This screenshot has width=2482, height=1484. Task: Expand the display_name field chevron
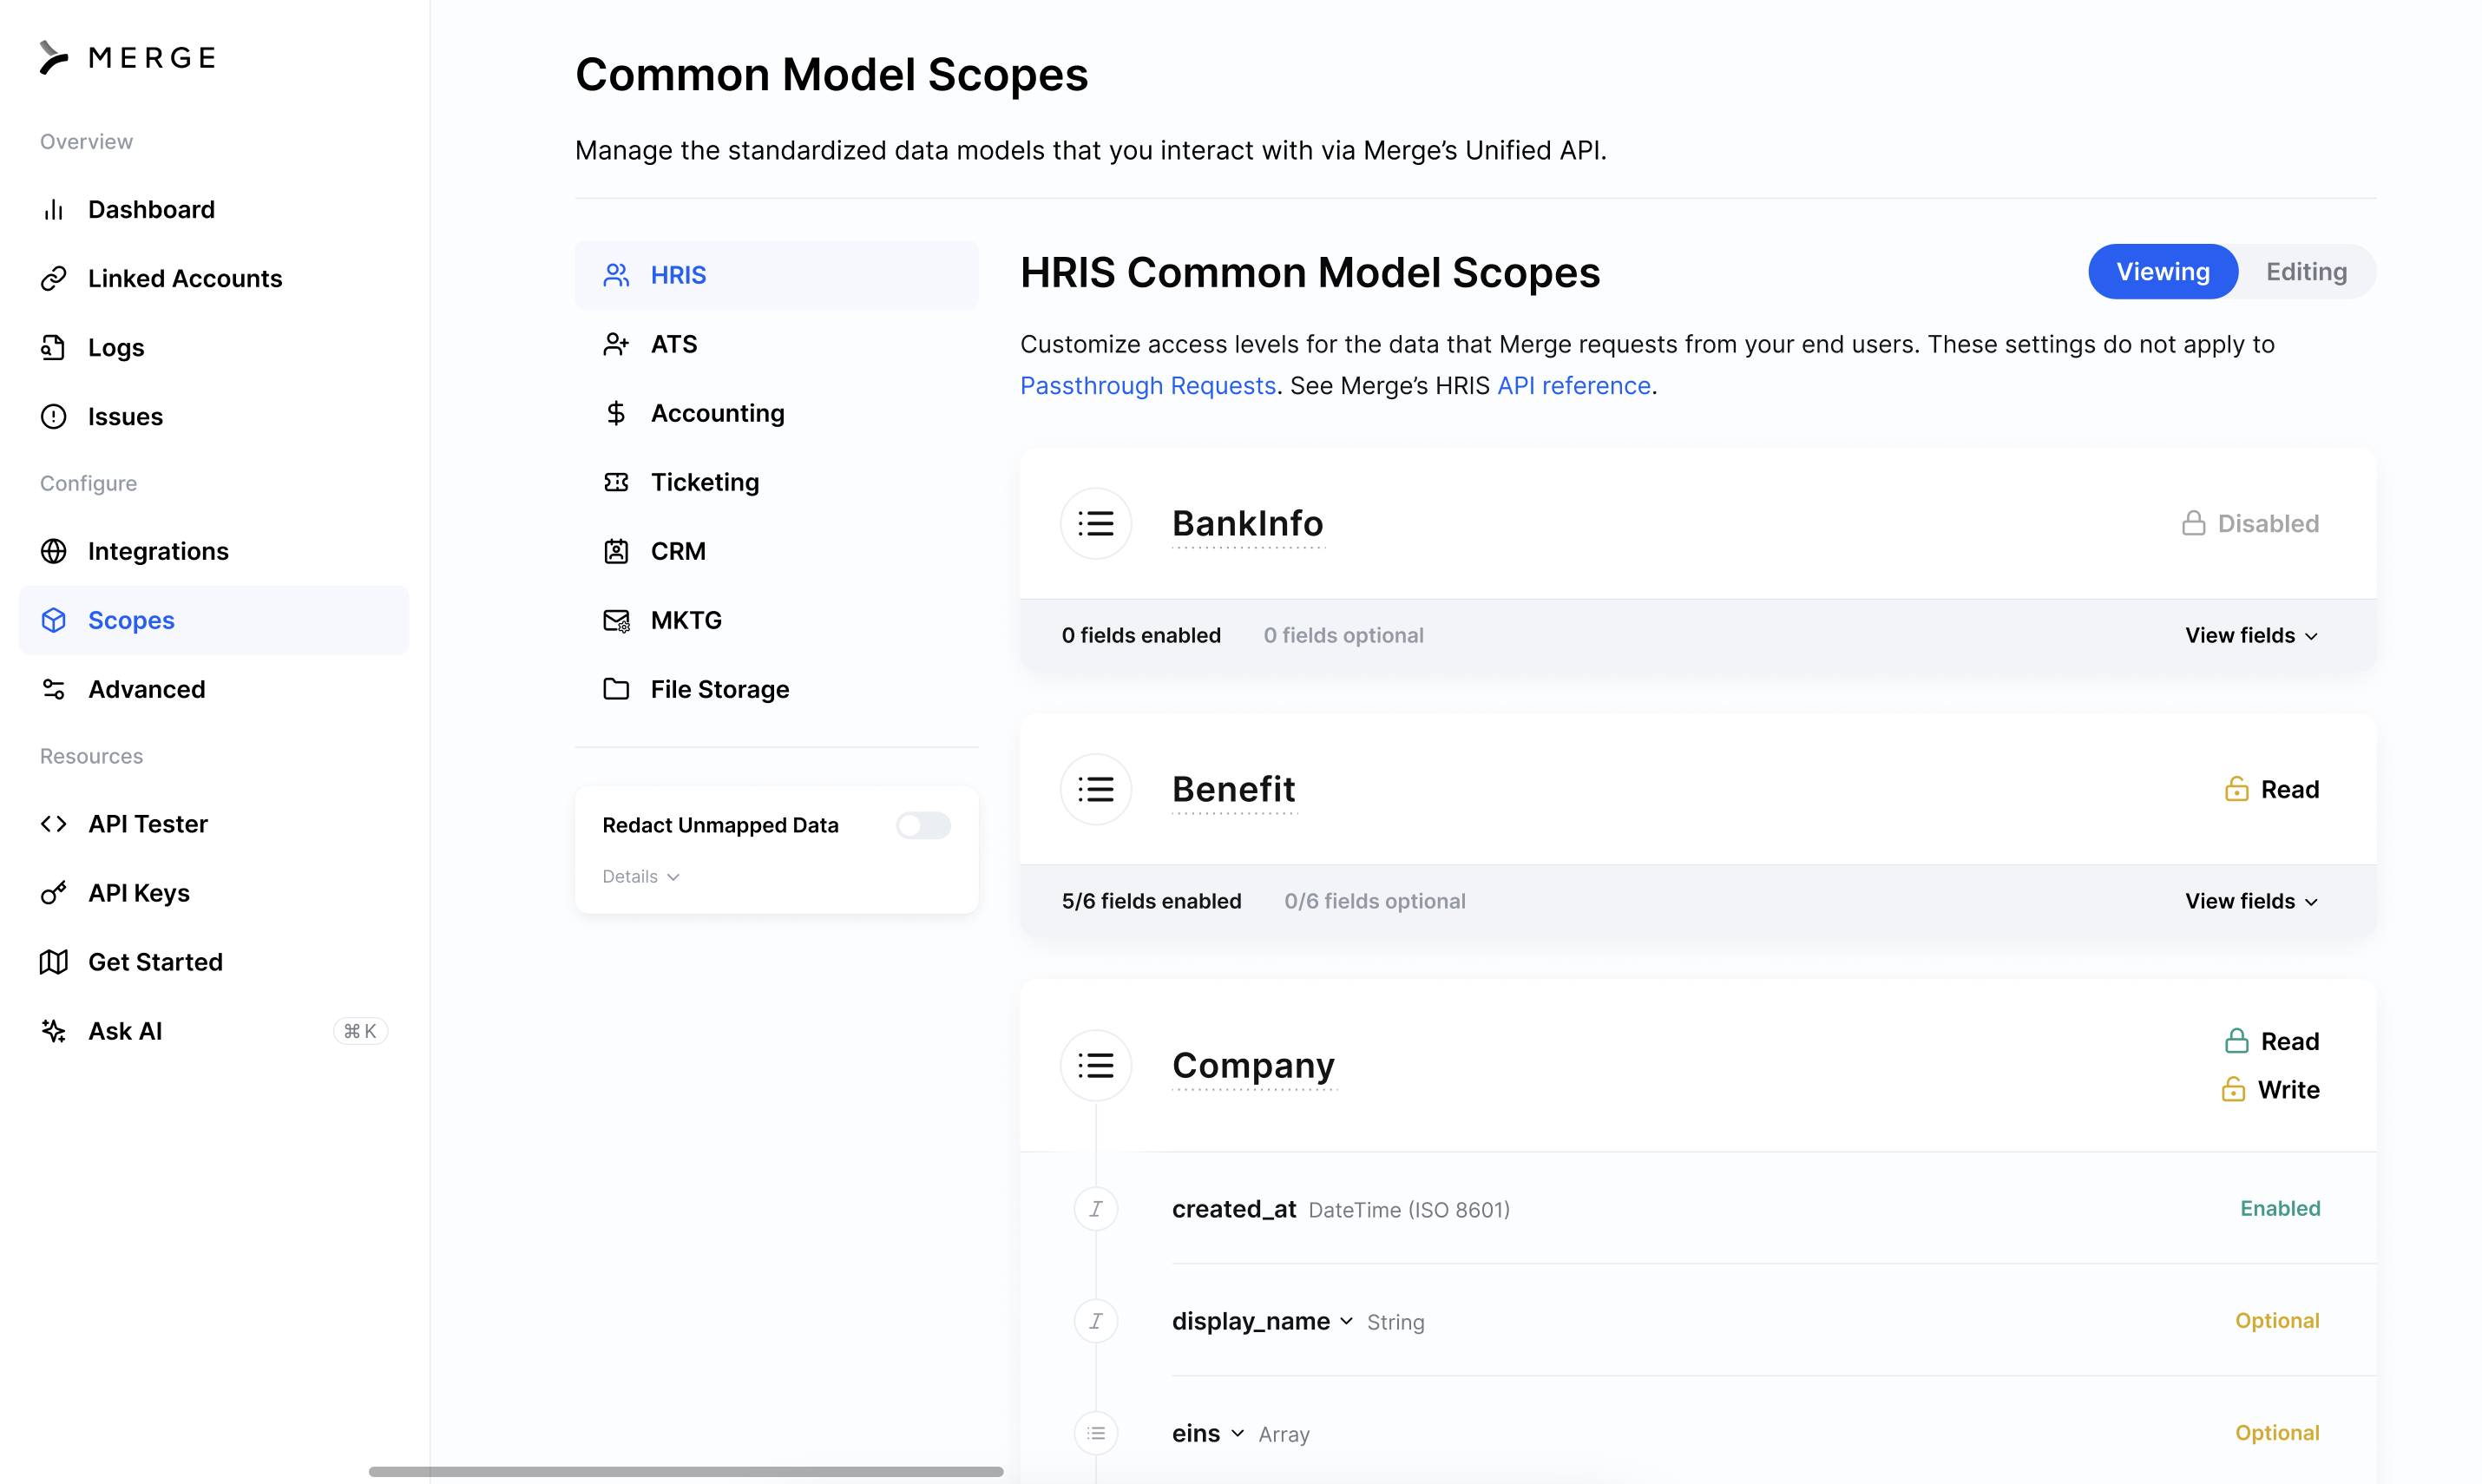(x=1347, y=1321)
